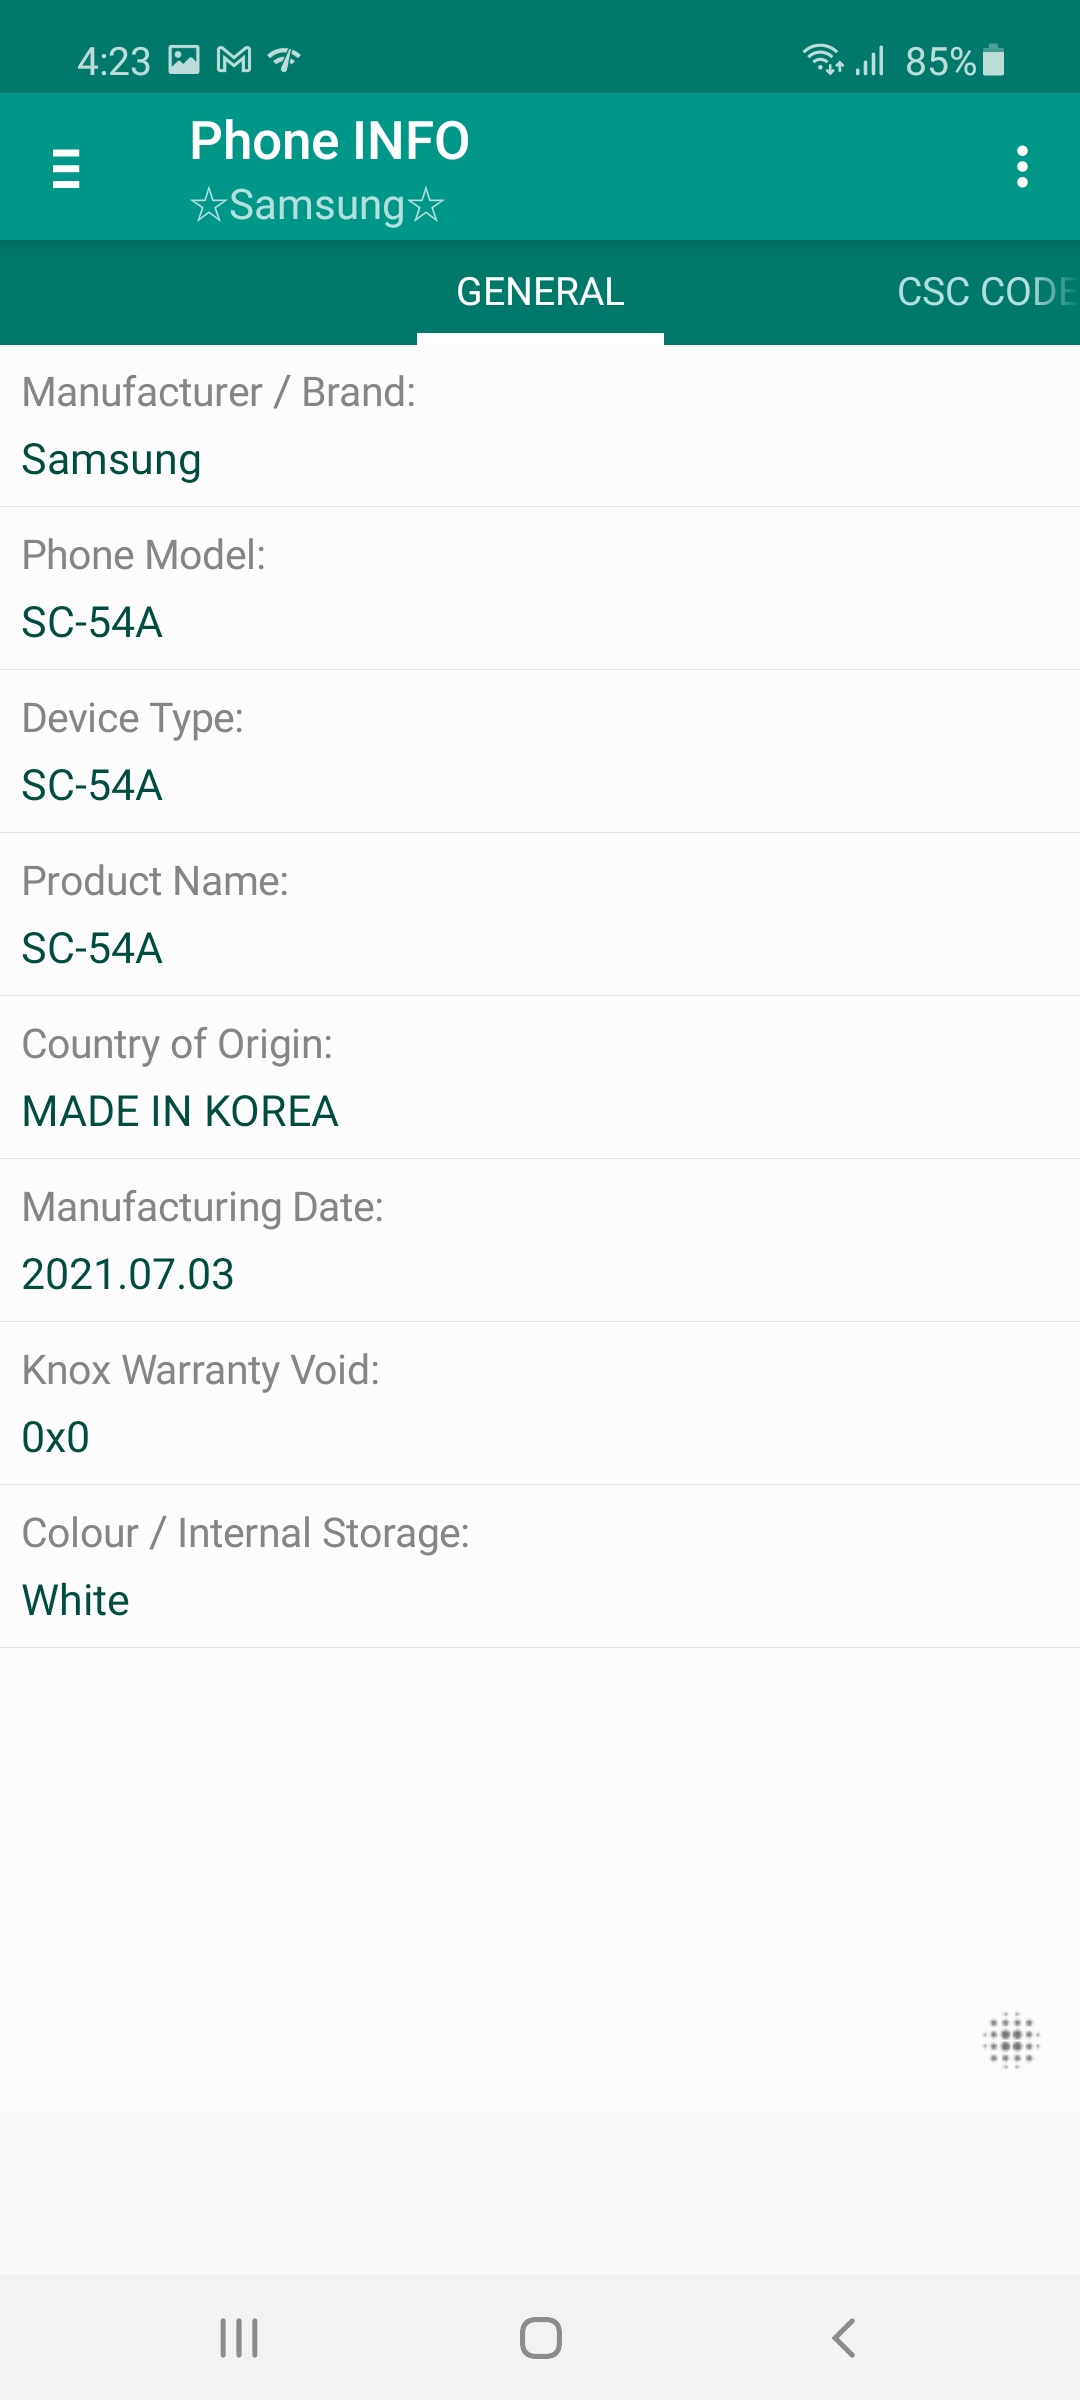
Task: Tap the Android home button
Action: [x=541, y=2338]
